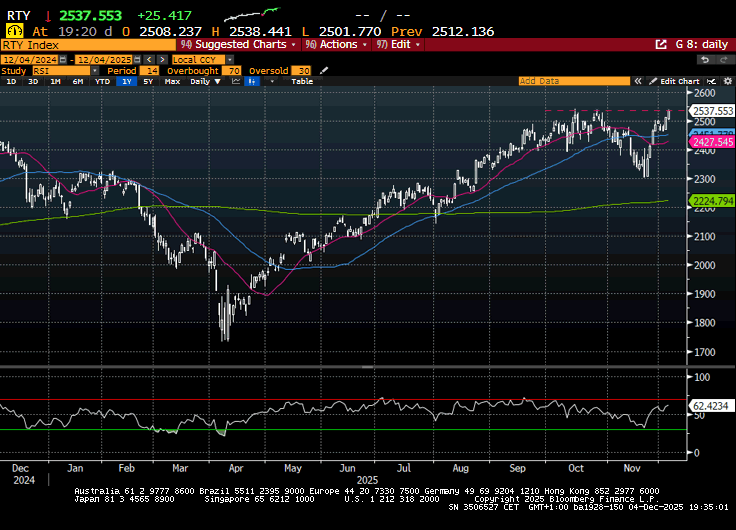
Task: Click the Edit Chart button
Action: click(679, 81)
